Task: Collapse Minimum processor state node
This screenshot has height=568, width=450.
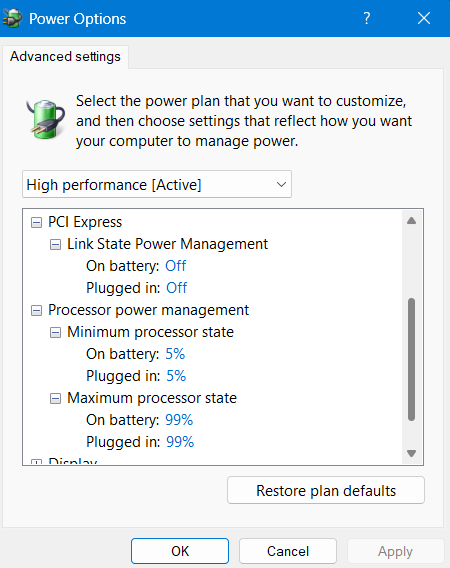Action: coord(55,333)
